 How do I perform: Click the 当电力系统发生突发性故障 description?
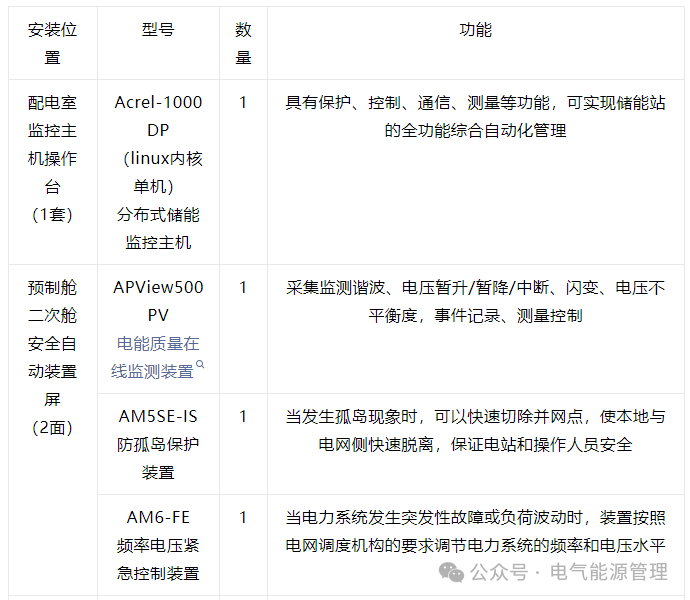(x=475, y=531)
